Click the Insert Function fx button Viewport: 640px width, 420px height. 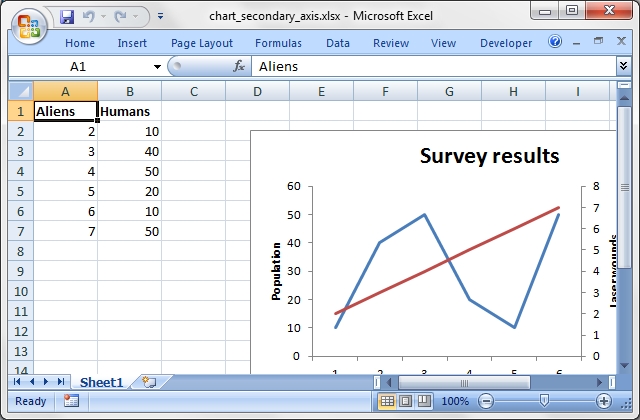[239, 66]
